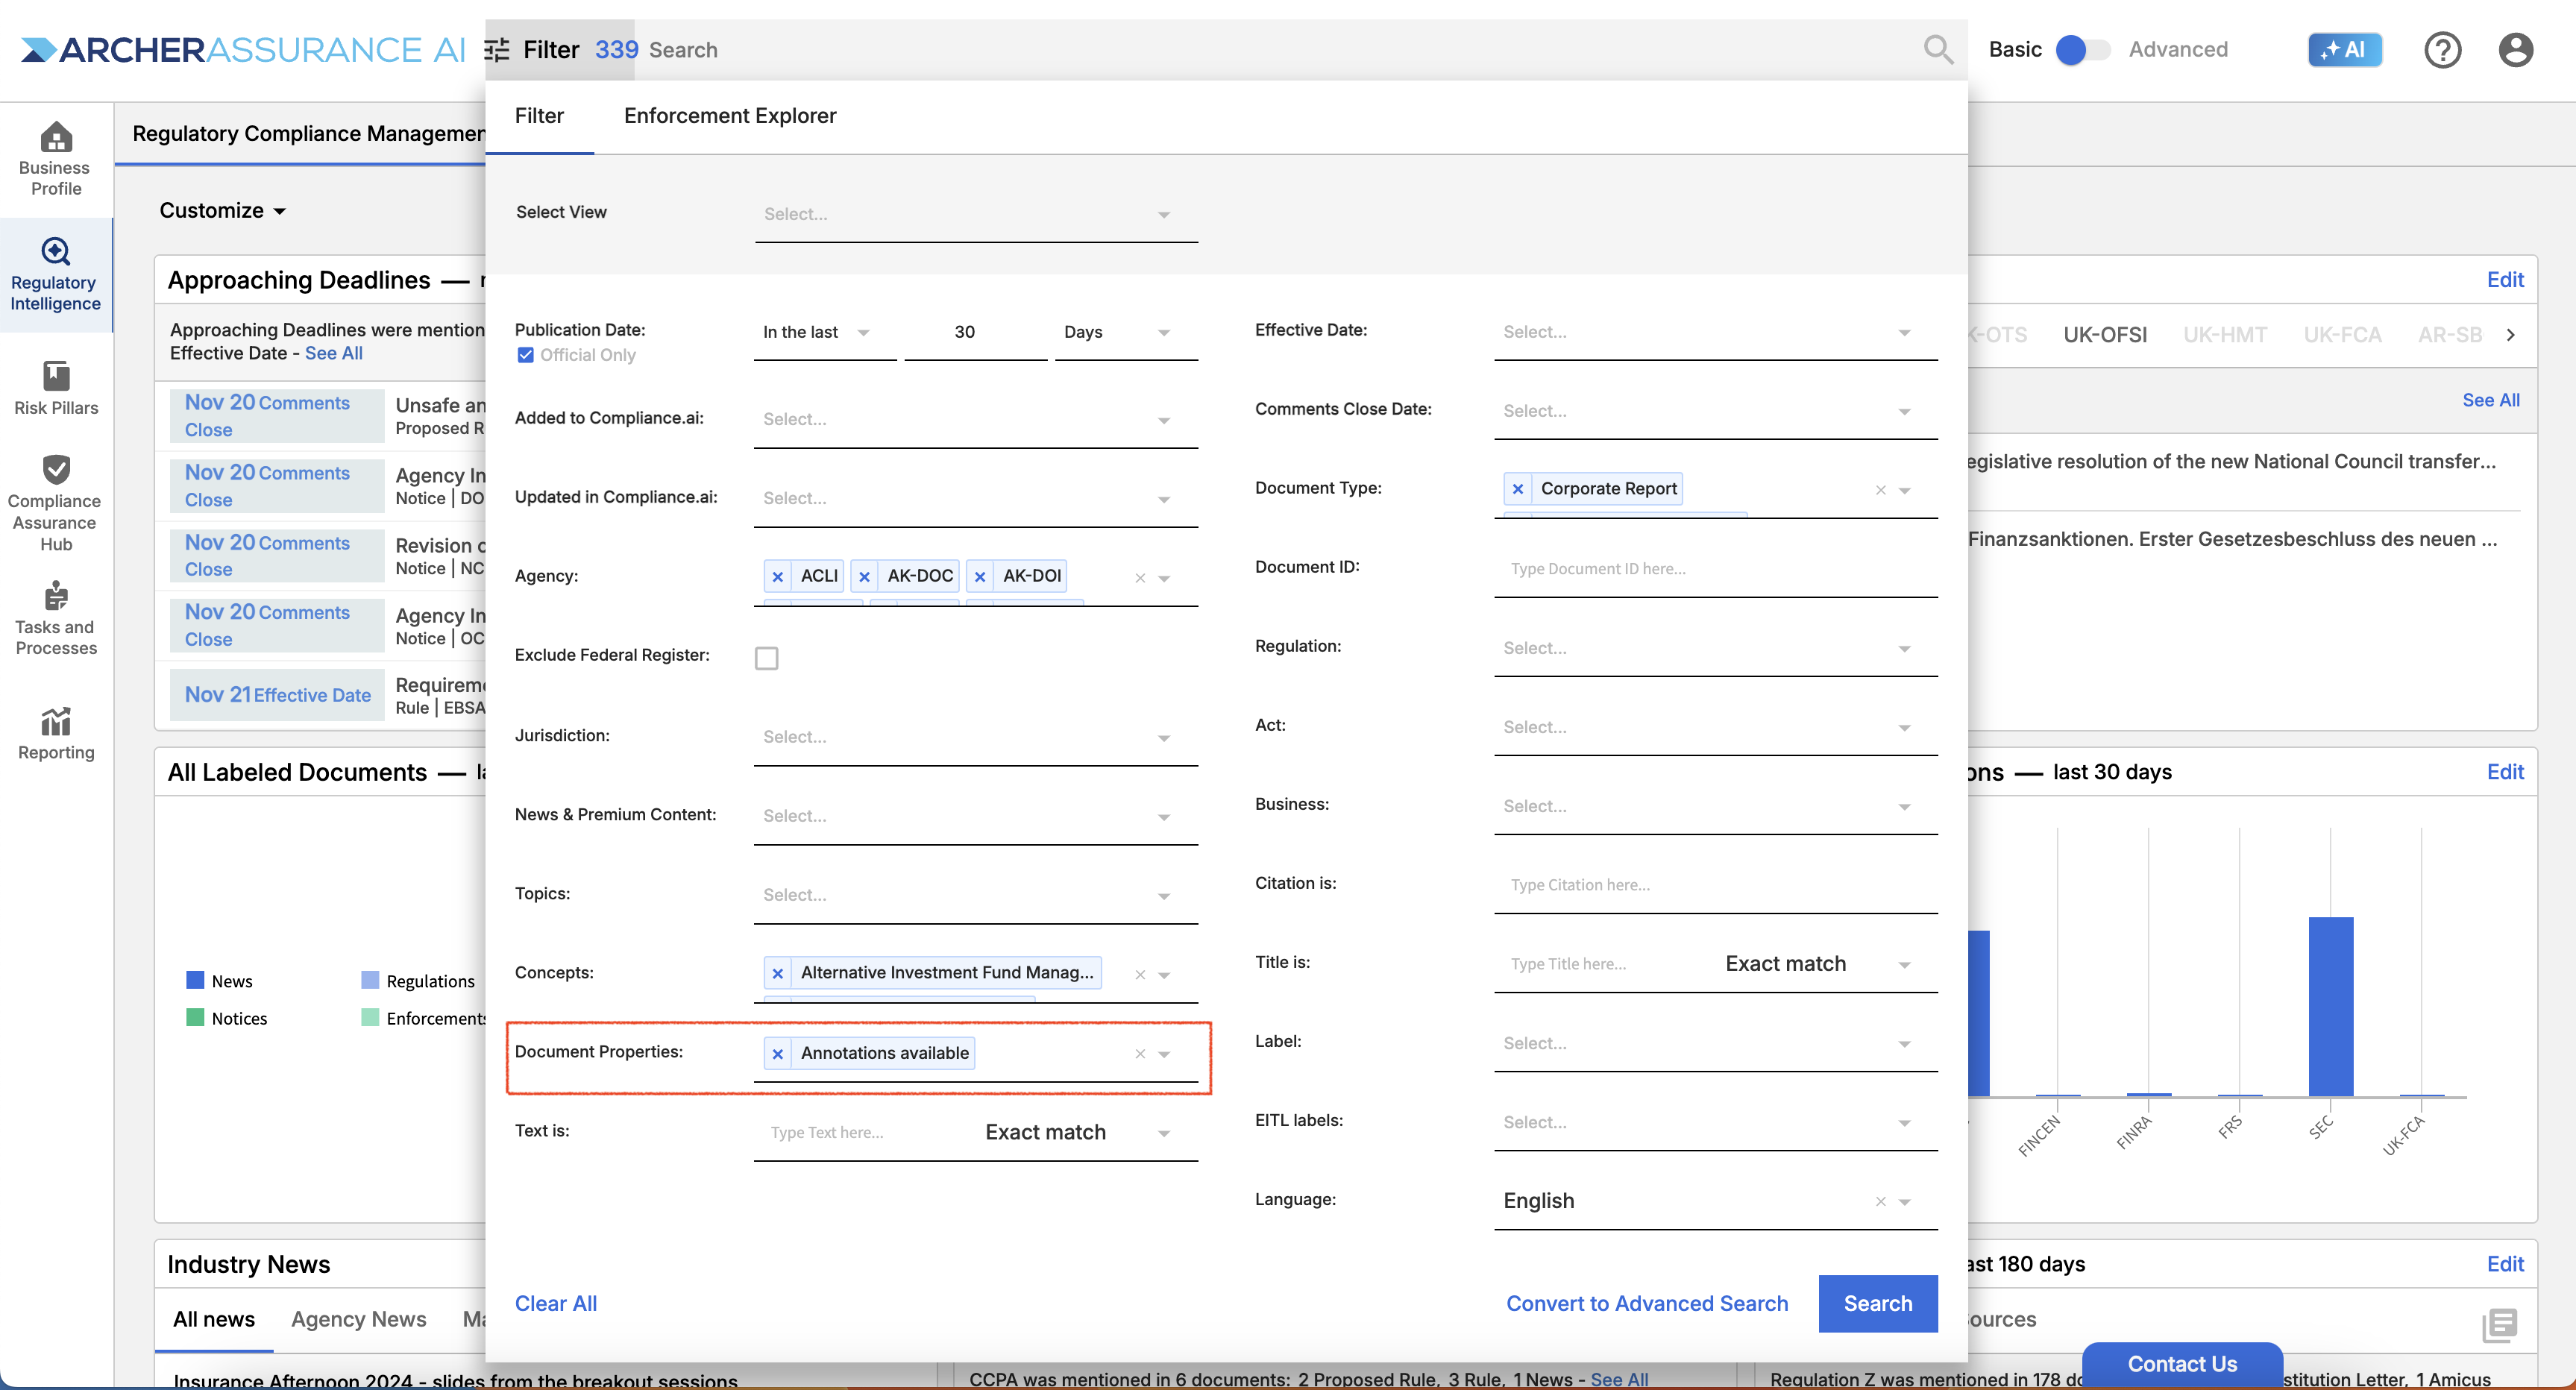Clear all Document Properties selections
Viewport: 2576px width, 1390px height.
[1139, 1054]
